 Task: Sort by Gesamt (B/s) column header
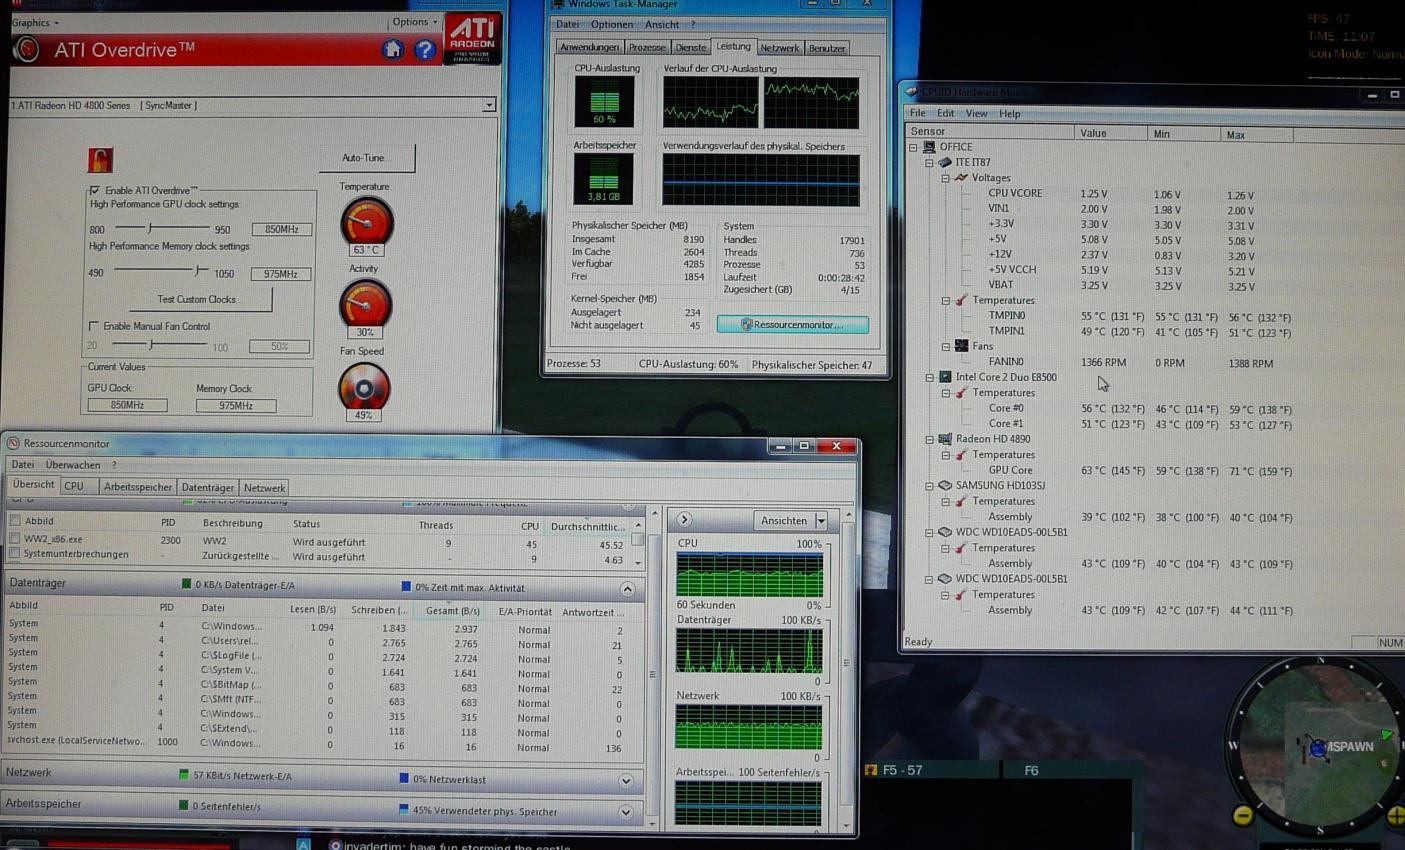pyautogui.click(x=452, y=610)
